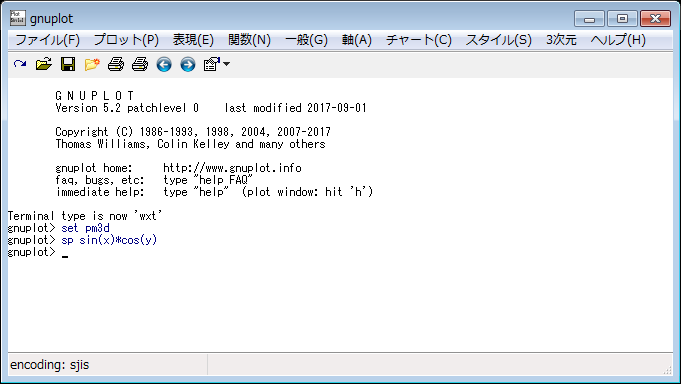The height and width of the screenshot is (384, 681).
Task: Click the http://www.gnuplot.info text
Action: (x=232, y=168)
